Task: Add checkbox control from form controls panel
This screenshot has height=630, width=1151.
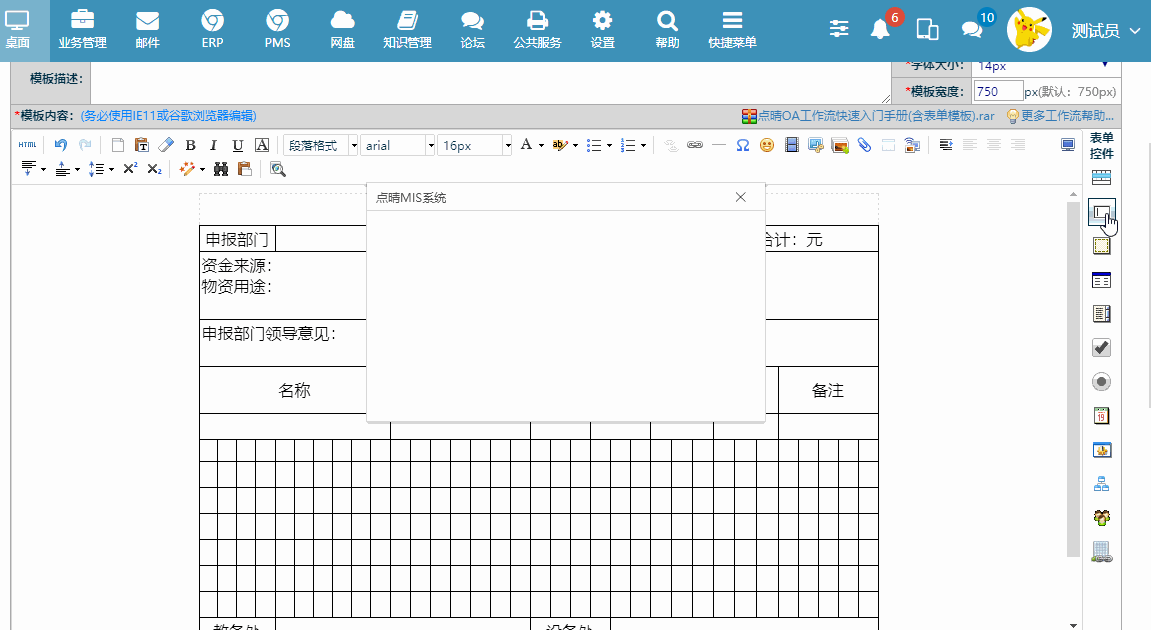Action: click(x=1101, y=348)
